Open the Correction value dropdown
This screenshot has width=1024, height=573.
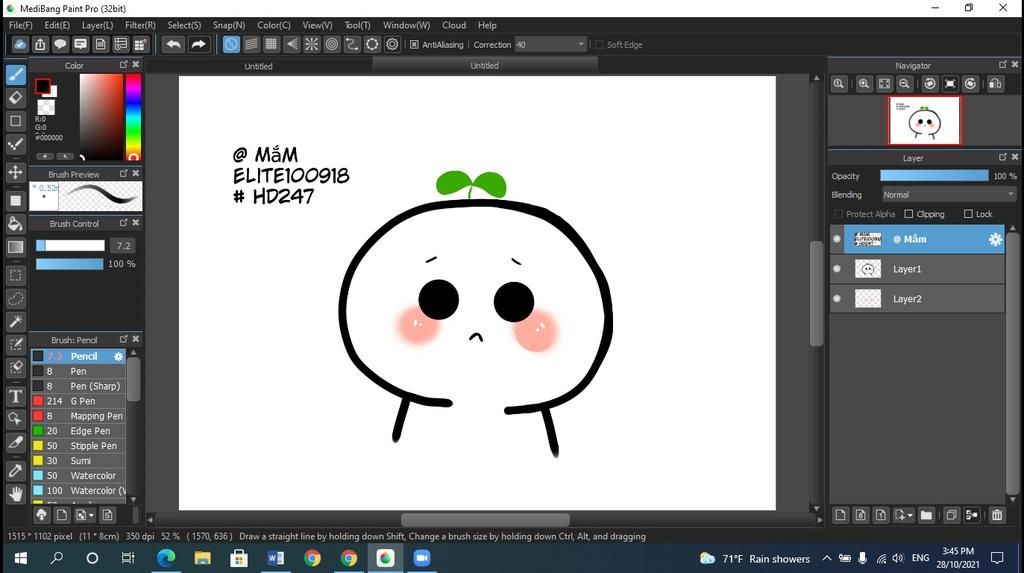pyautogui.click(x=581, y=44)
